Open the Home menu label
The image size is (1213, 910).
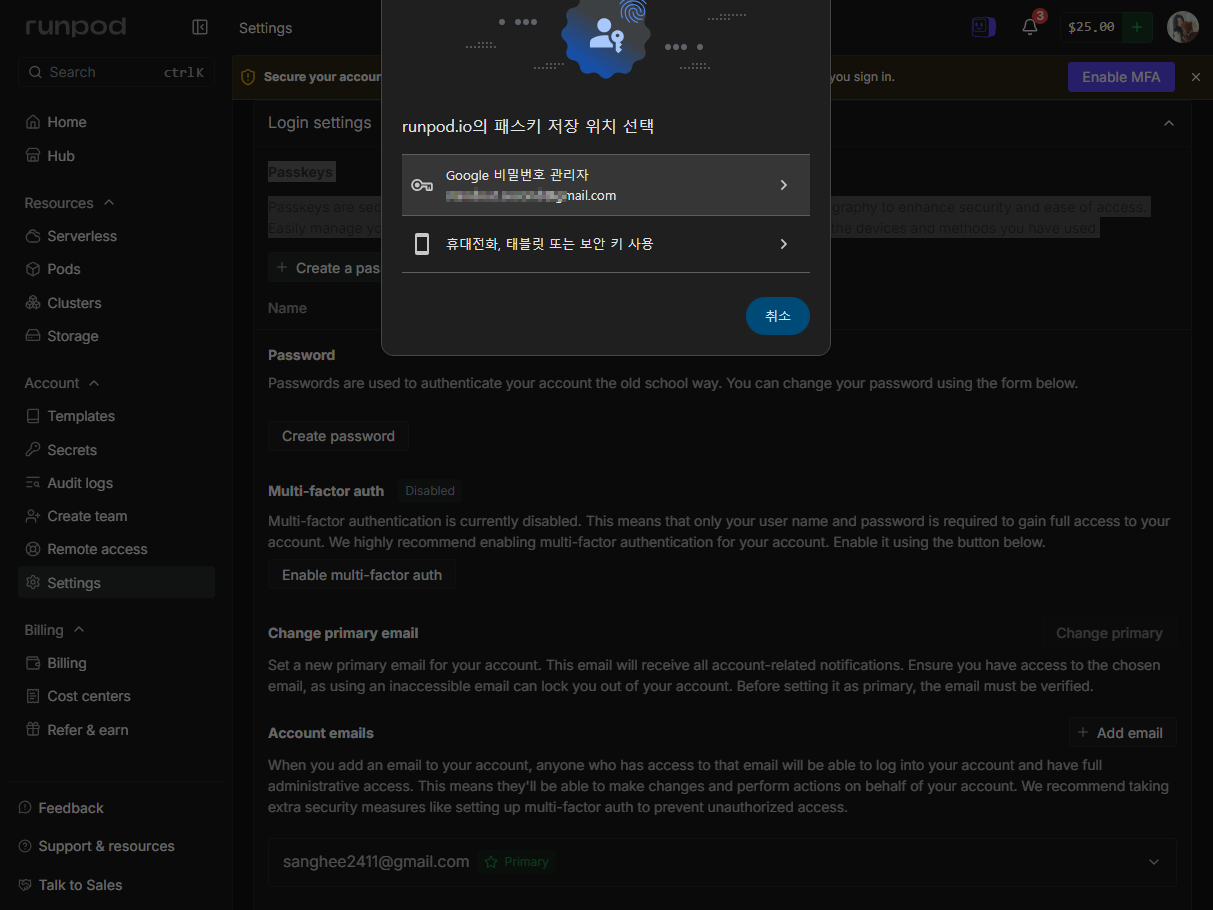pos(67,122)
